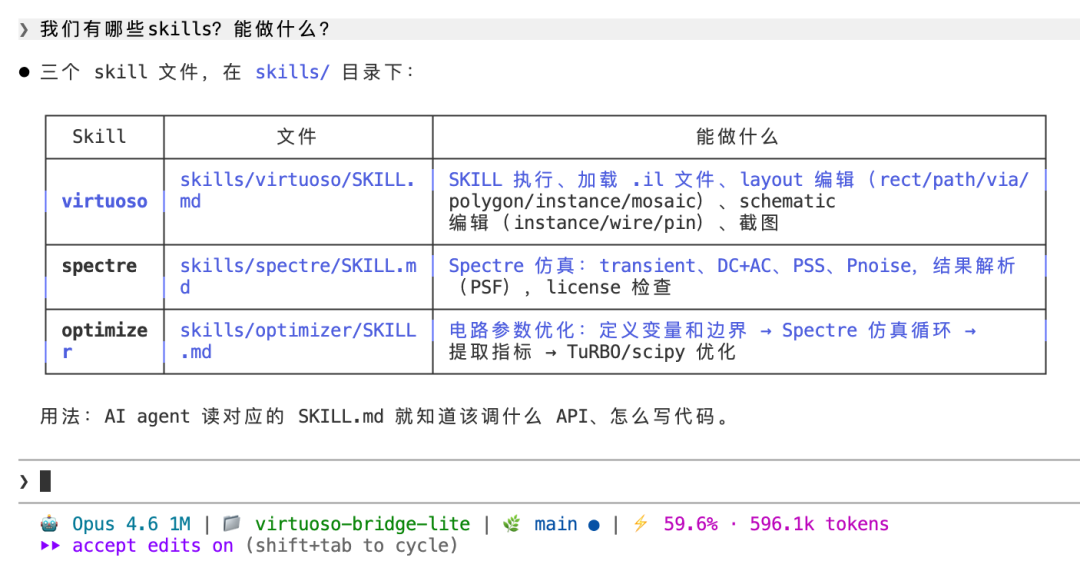Viewport: 1080px width, 561px height.
Task: Select the virtuoso skill name cell
Action: tap(104, 201)
